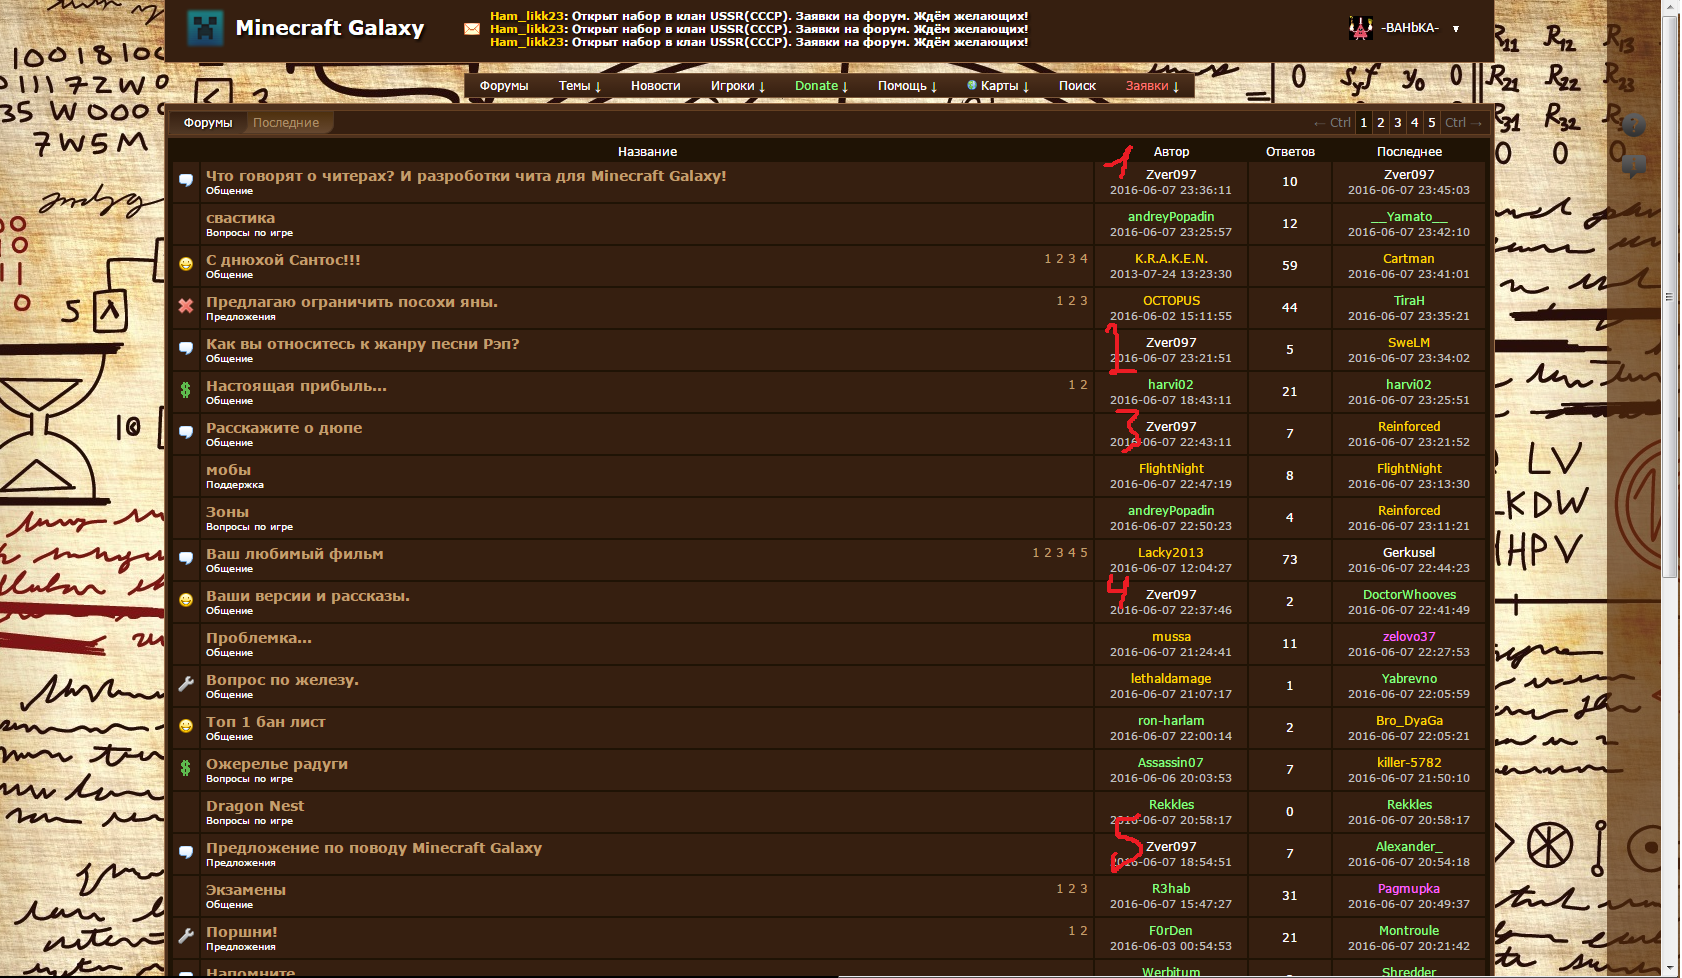Open thread 'Проблемка...'

pyautogui.click(x=259, y=638)
